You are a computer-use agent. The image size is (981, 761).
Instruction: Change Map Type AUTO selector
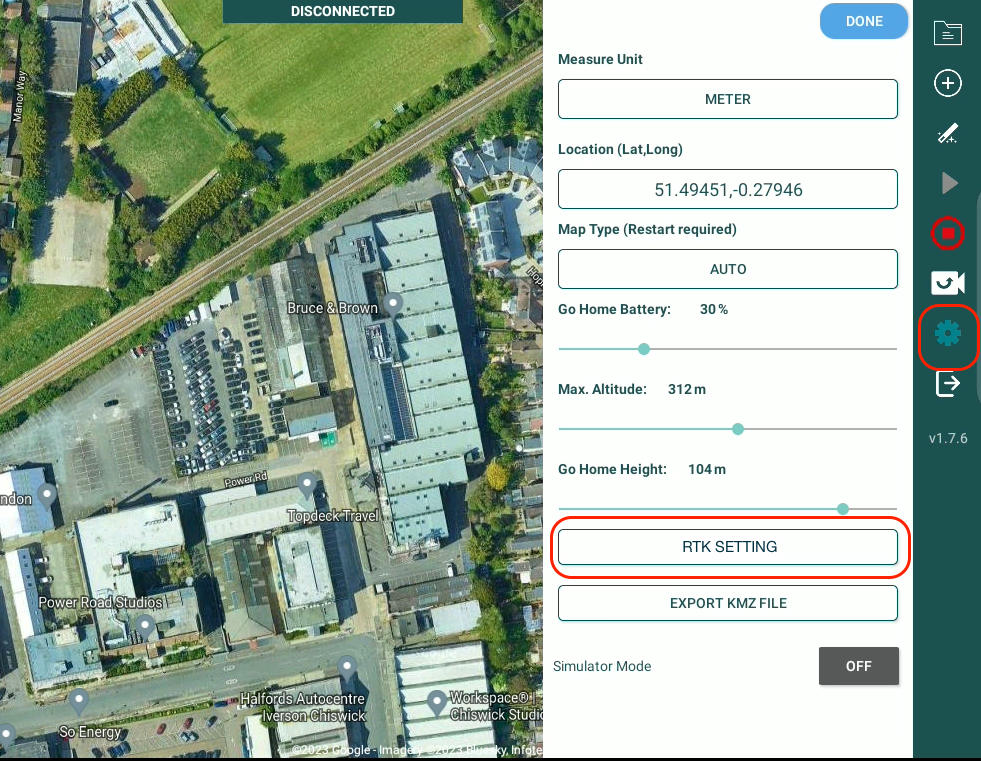pos(728,269)
